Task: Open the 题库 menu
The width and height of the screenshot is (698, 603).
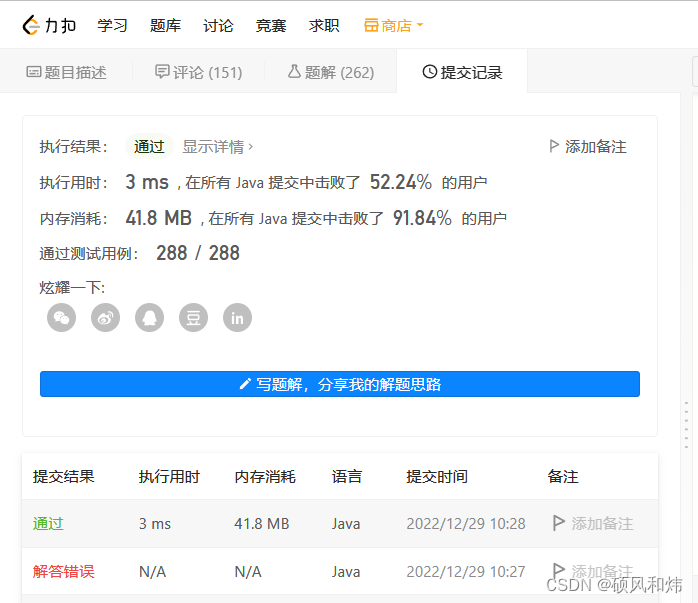Action: tap(165, 25)
